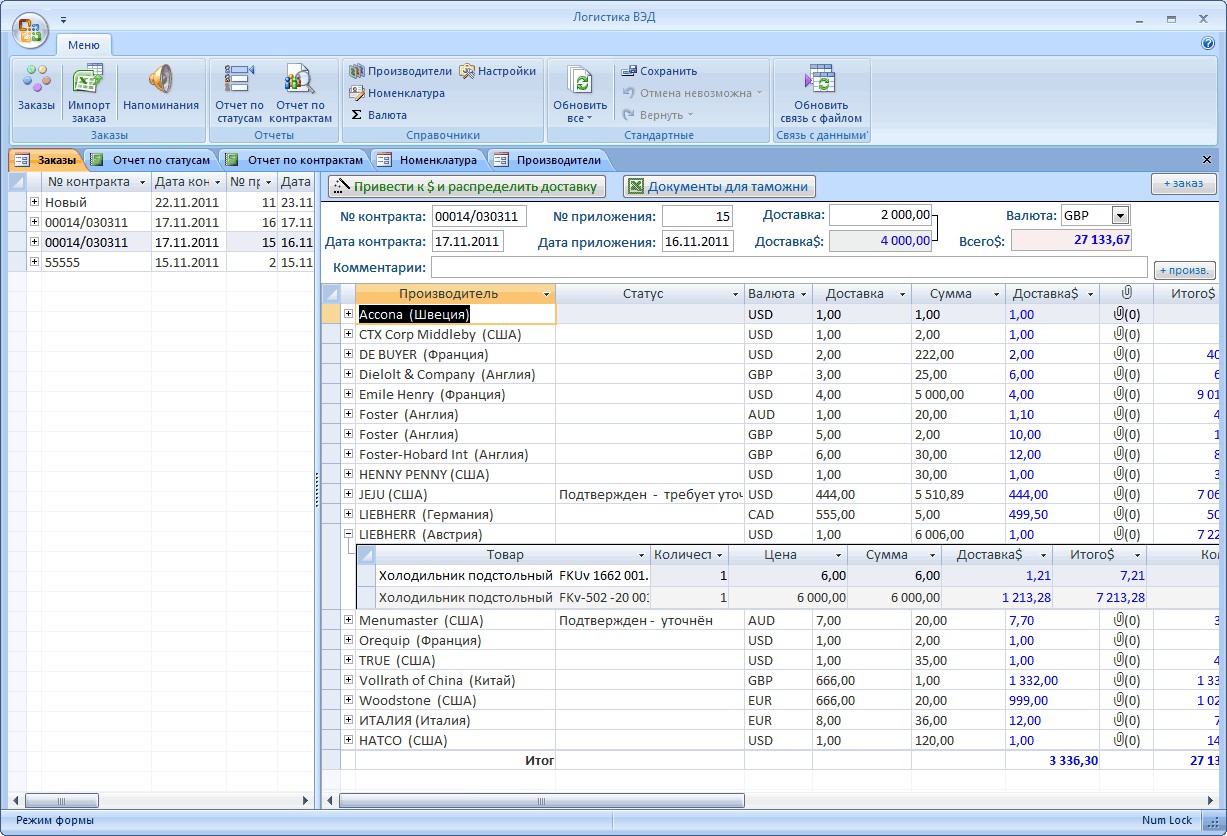Click Документы для таможни button
Image resolution: width=1227 pixels, height=836 pixels.
(x=719, y=186)
